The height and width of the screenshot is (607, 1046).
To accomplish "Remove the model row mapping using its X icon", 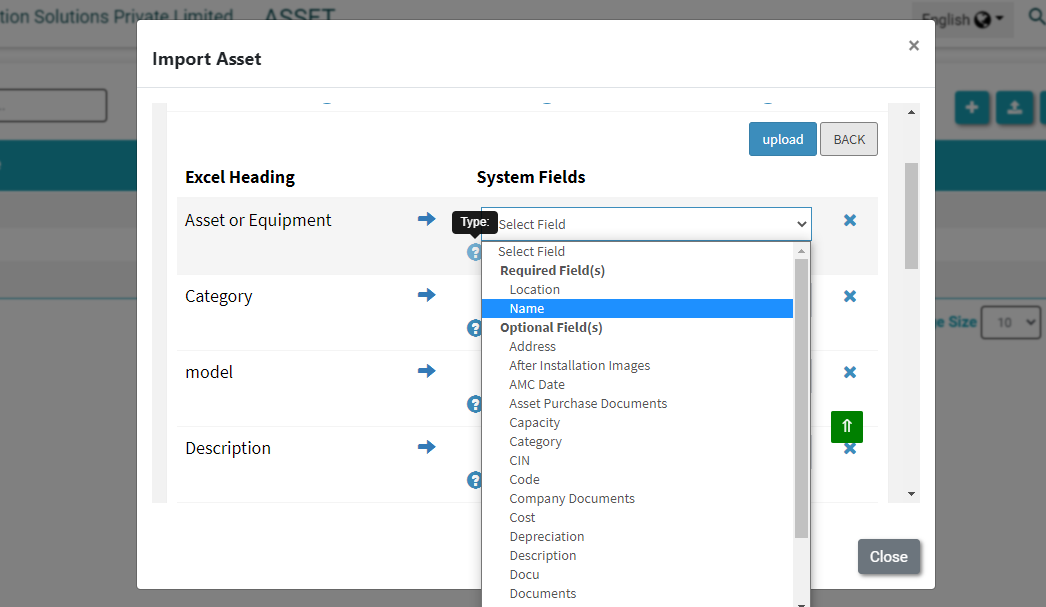I will [x=849, y=372].
